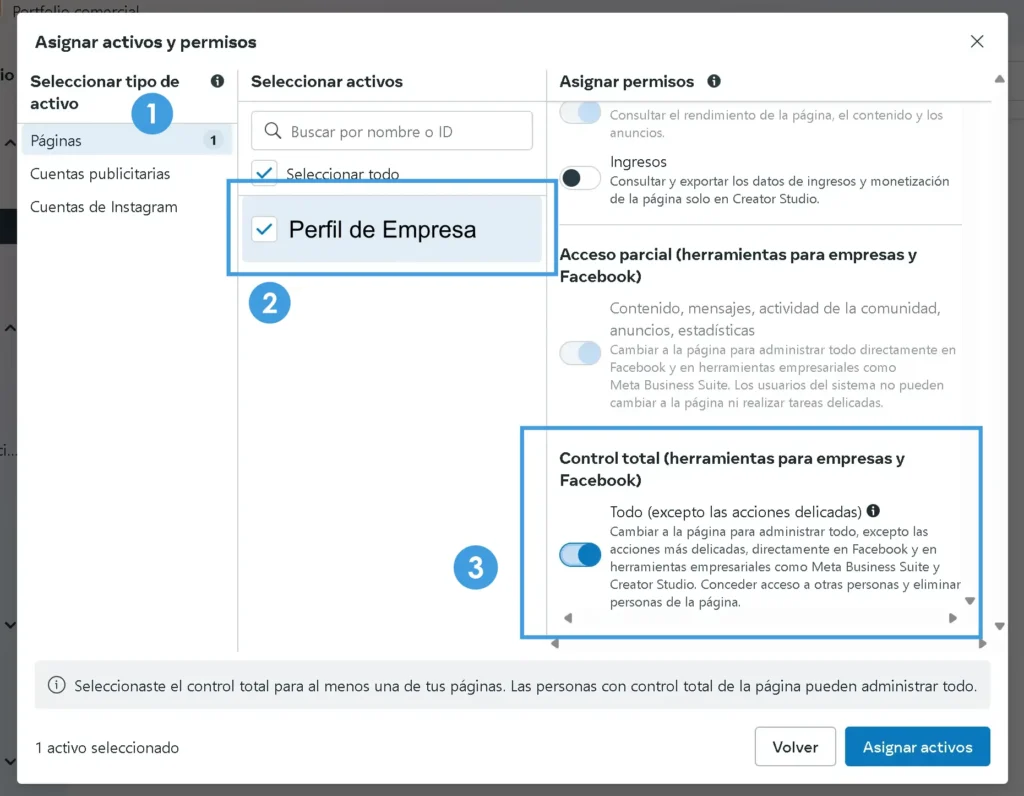Select the Páginas asset type
Image resolution: width=1024 pixels, height=796 pixels.
[127, 140]
